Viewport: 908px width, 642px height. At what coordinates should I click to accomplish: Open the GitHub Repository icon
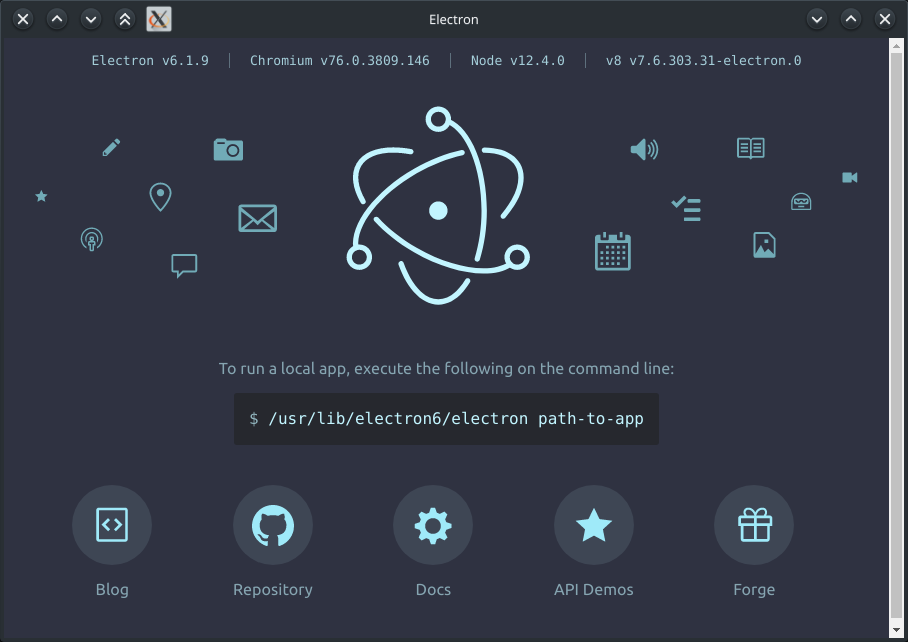pyautogui.click(x=273, y=524)
